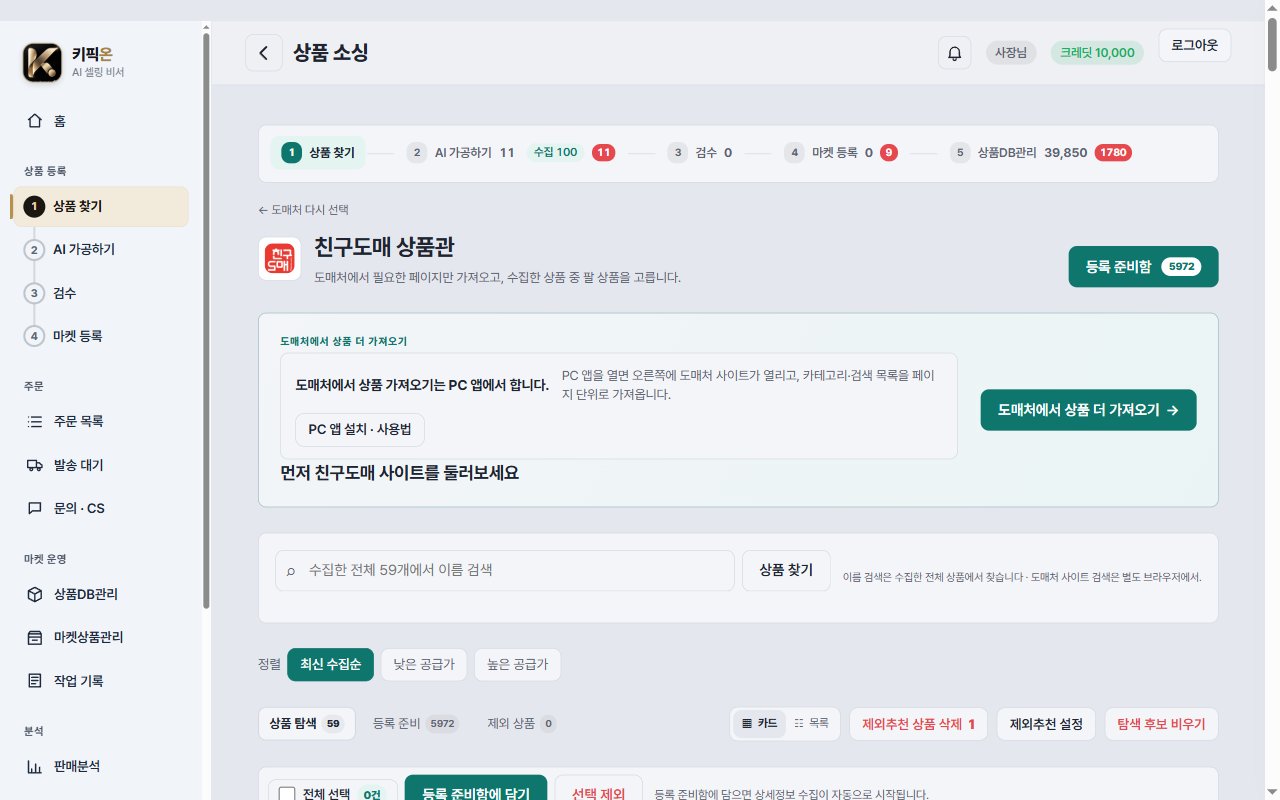The image size is (1280, 800).
Task: Open 제외추천 설정
Action: (1046, 724)
